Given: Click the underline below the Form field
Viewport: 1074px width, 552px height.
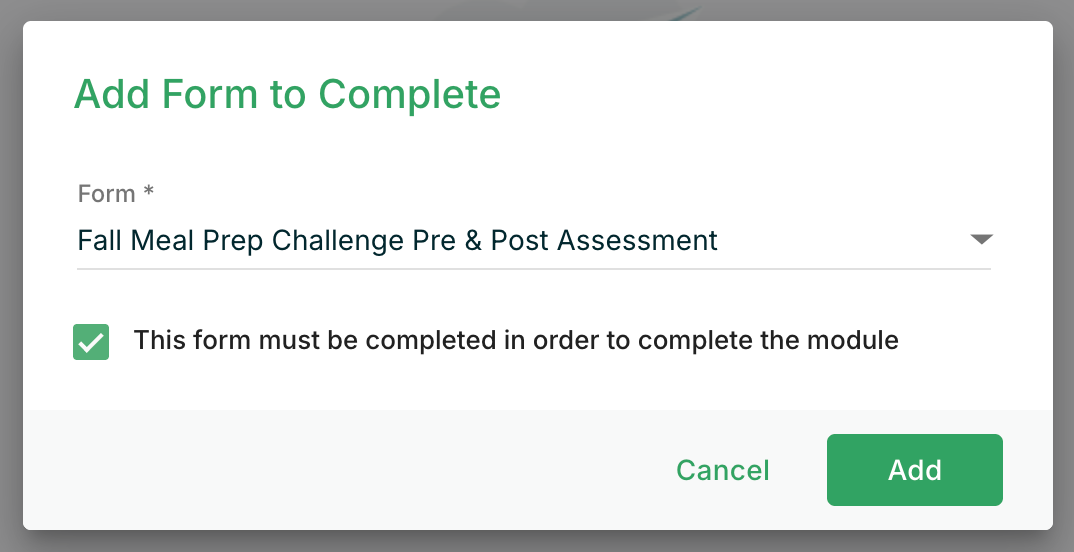Looking at the screenshot, I should (533, 268).
